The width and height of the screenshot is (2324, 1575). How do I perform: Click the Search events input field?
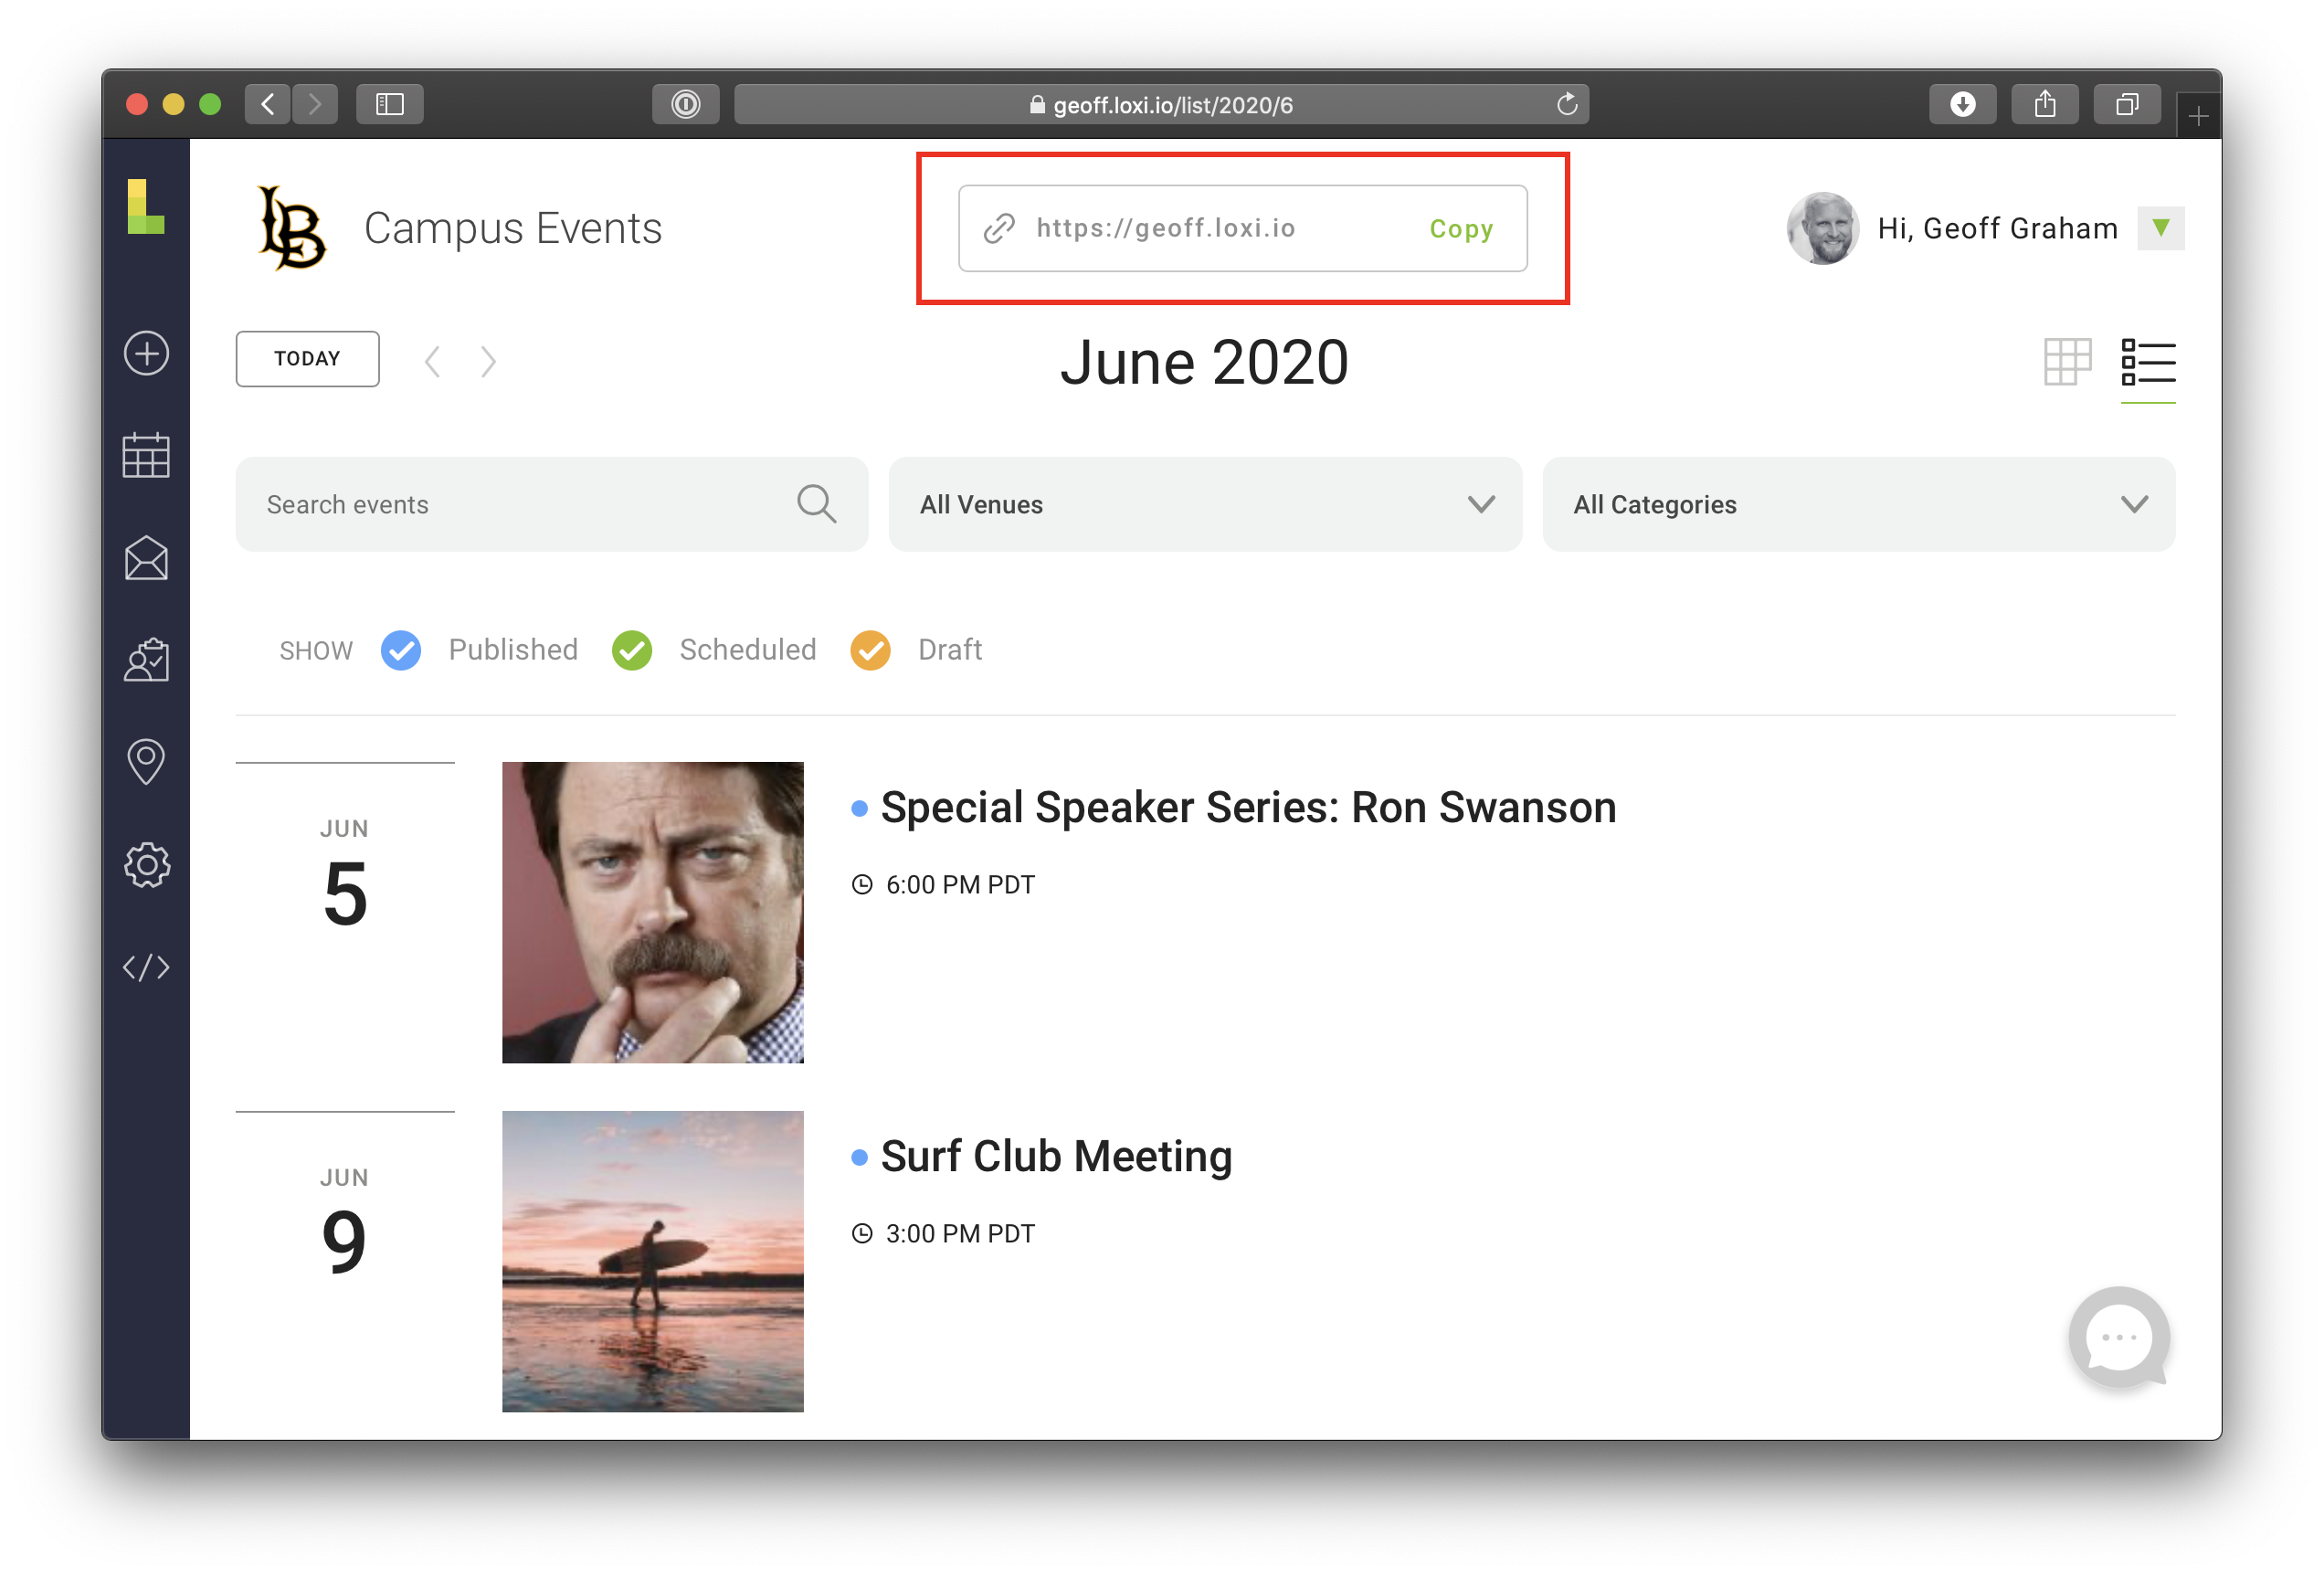[551, 504]
